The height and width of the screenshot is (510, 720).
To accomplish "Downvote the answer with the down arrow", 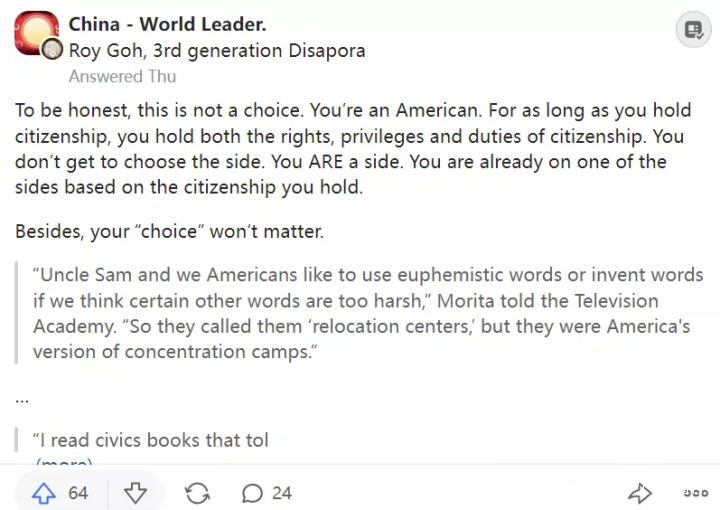I will pos(135,493).
